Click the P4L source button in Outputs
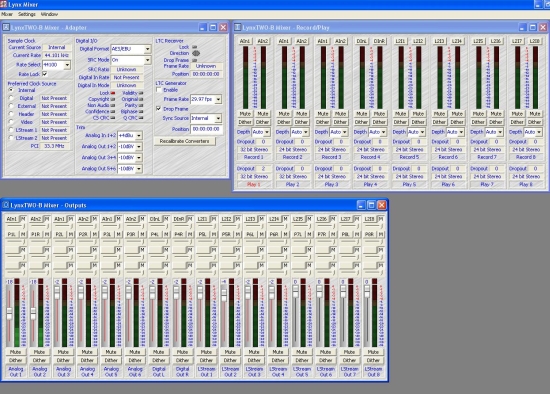The image size is (550, 394). point(155,234)
